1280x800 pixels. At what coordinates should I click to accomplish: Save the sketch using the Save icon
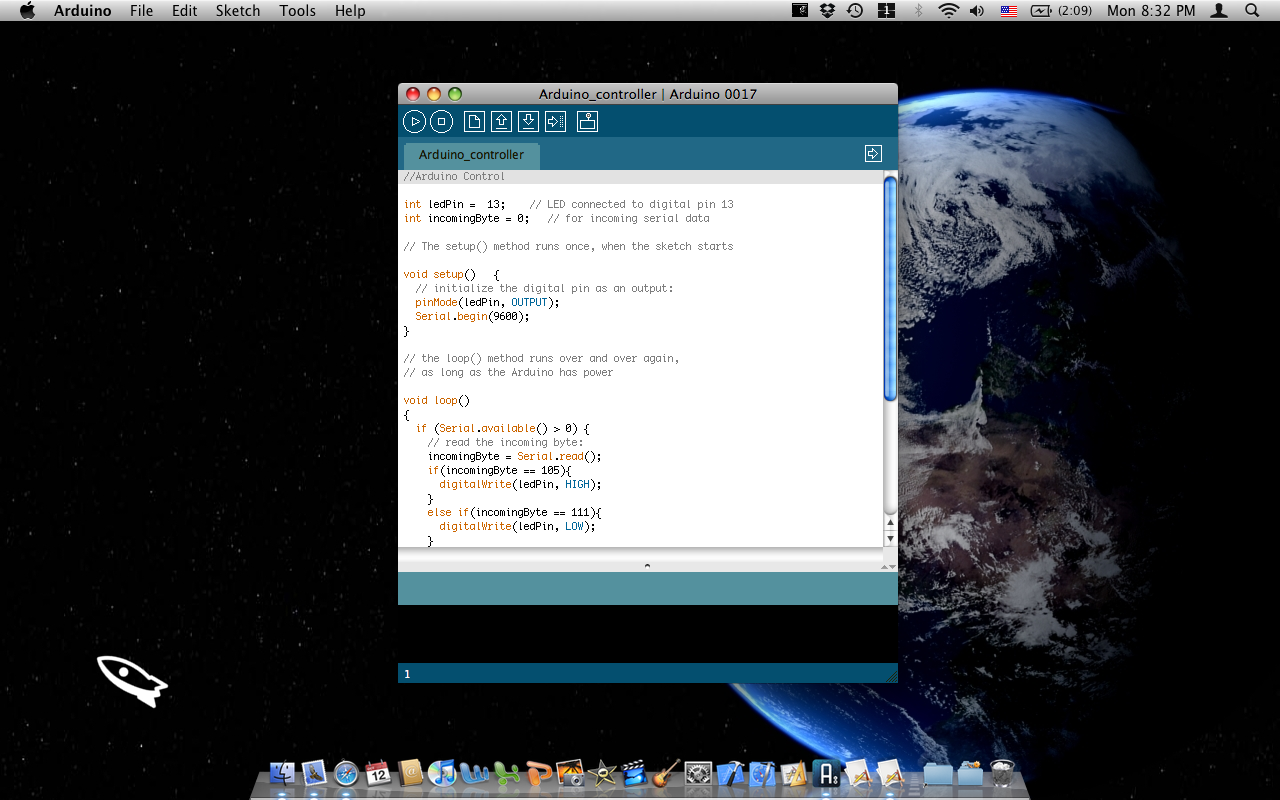(x=528, y=122)
